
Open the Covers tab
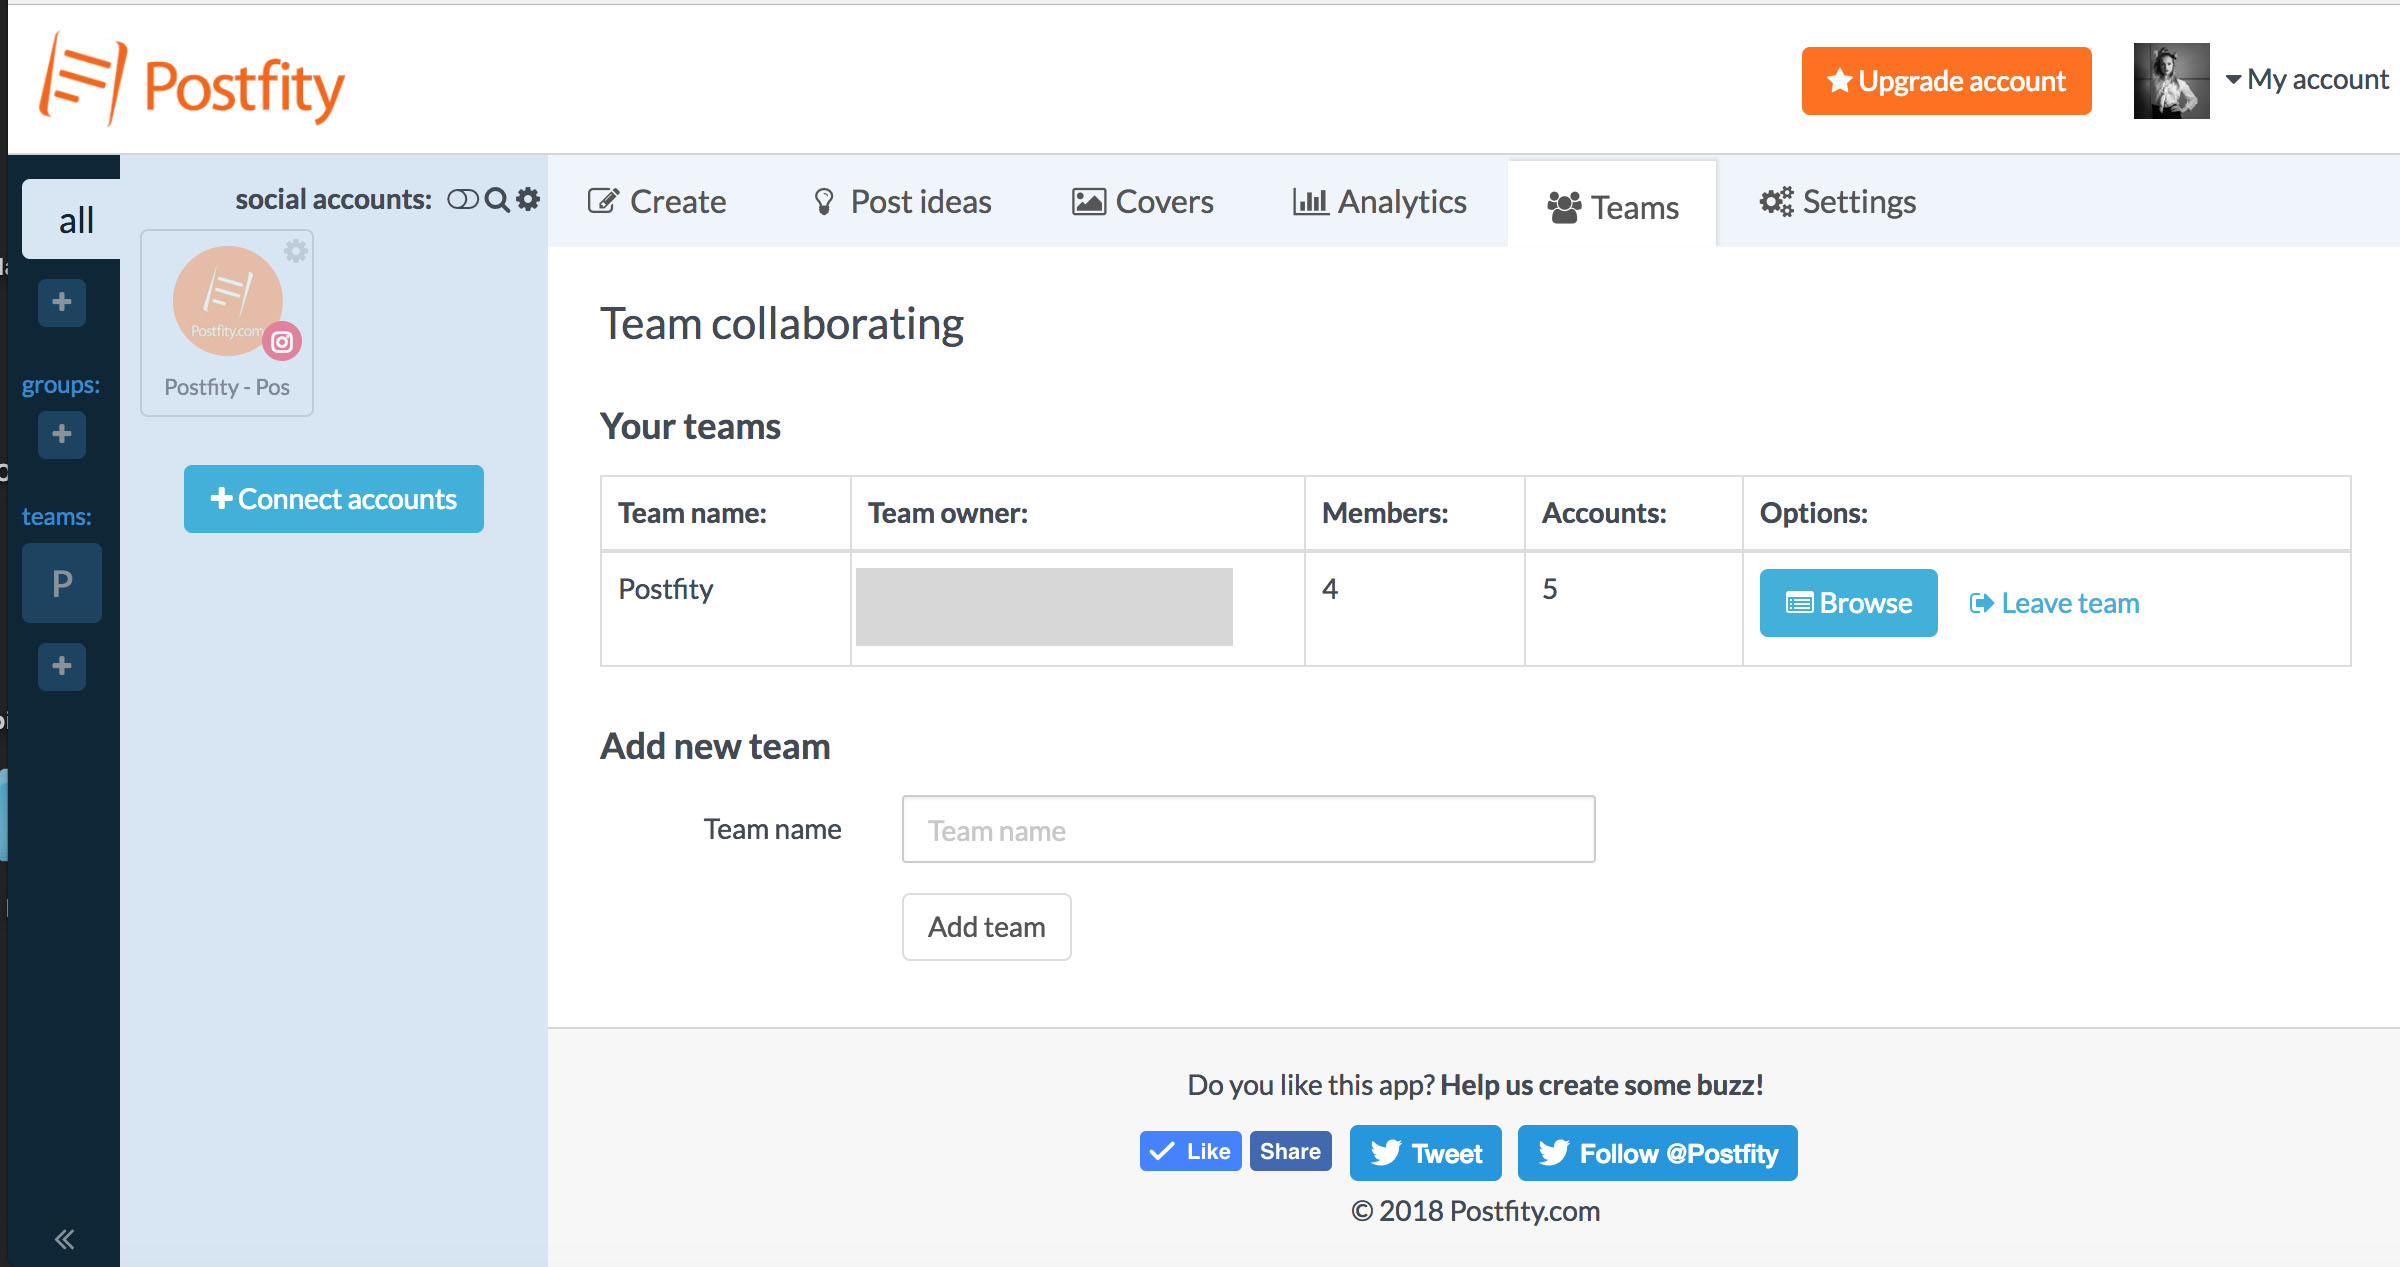coord(1143,202)
